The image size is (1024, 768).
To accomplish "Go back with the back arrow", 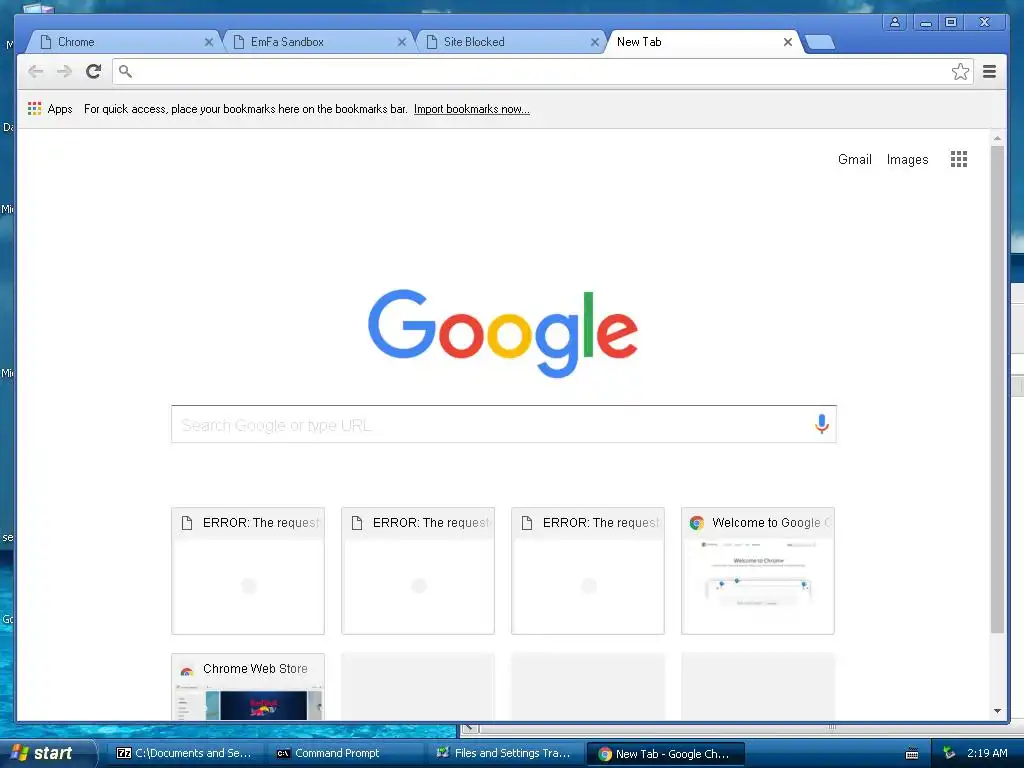I will click(x=35, y=71).
